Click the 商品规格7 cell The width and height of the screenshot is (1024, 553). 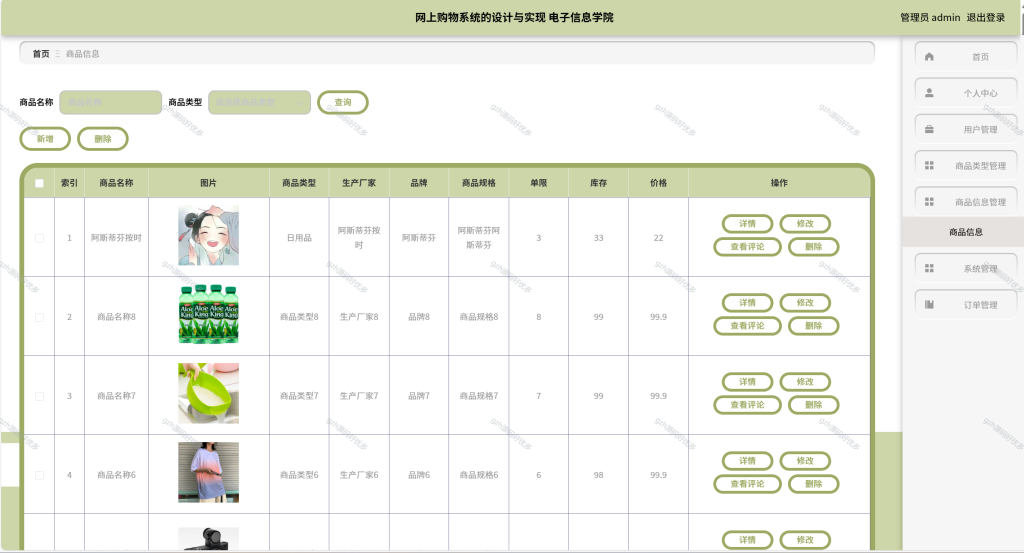click(479, 396)
